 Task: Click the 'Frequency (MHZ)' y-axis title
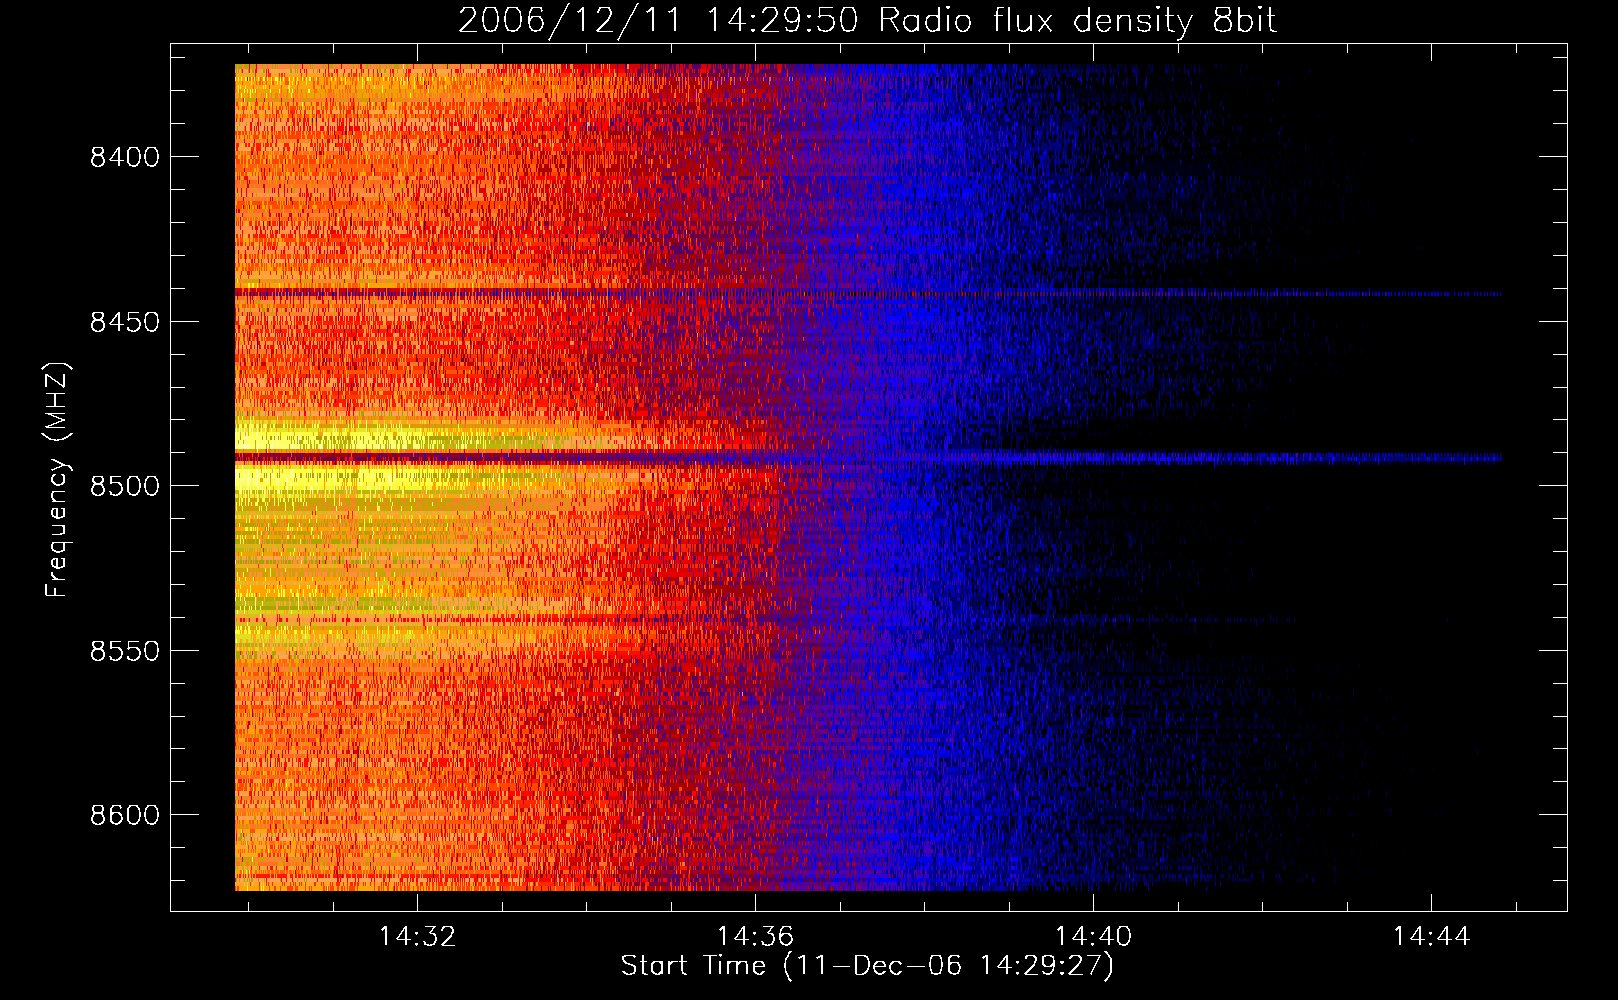[x=58, y=480]
